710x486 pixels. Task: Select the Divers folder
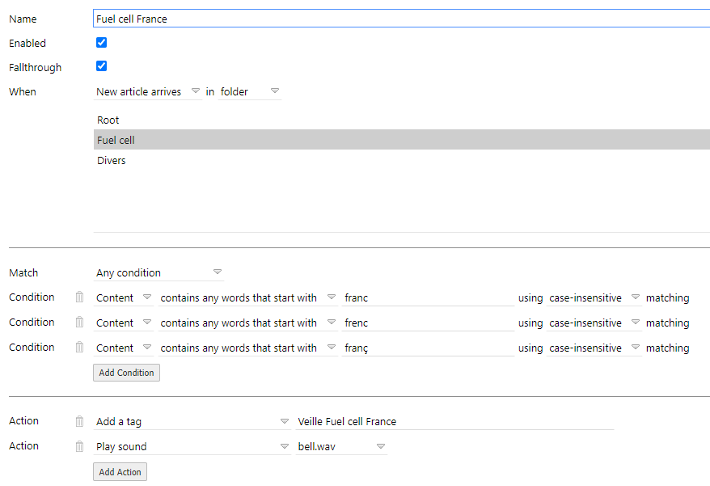pyautogui.click(x=402, y=160)
